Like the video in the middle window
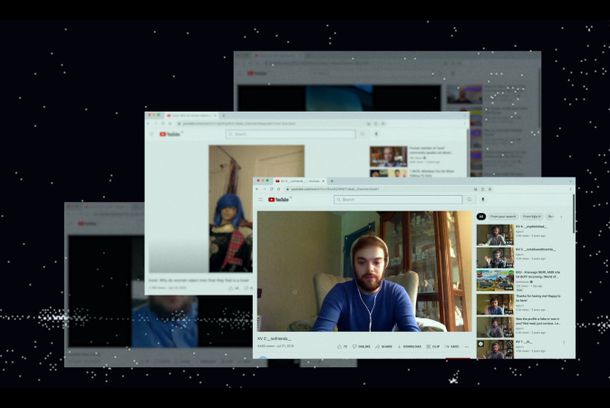Screen dimensions: 610x408 (x=234, y=288)
